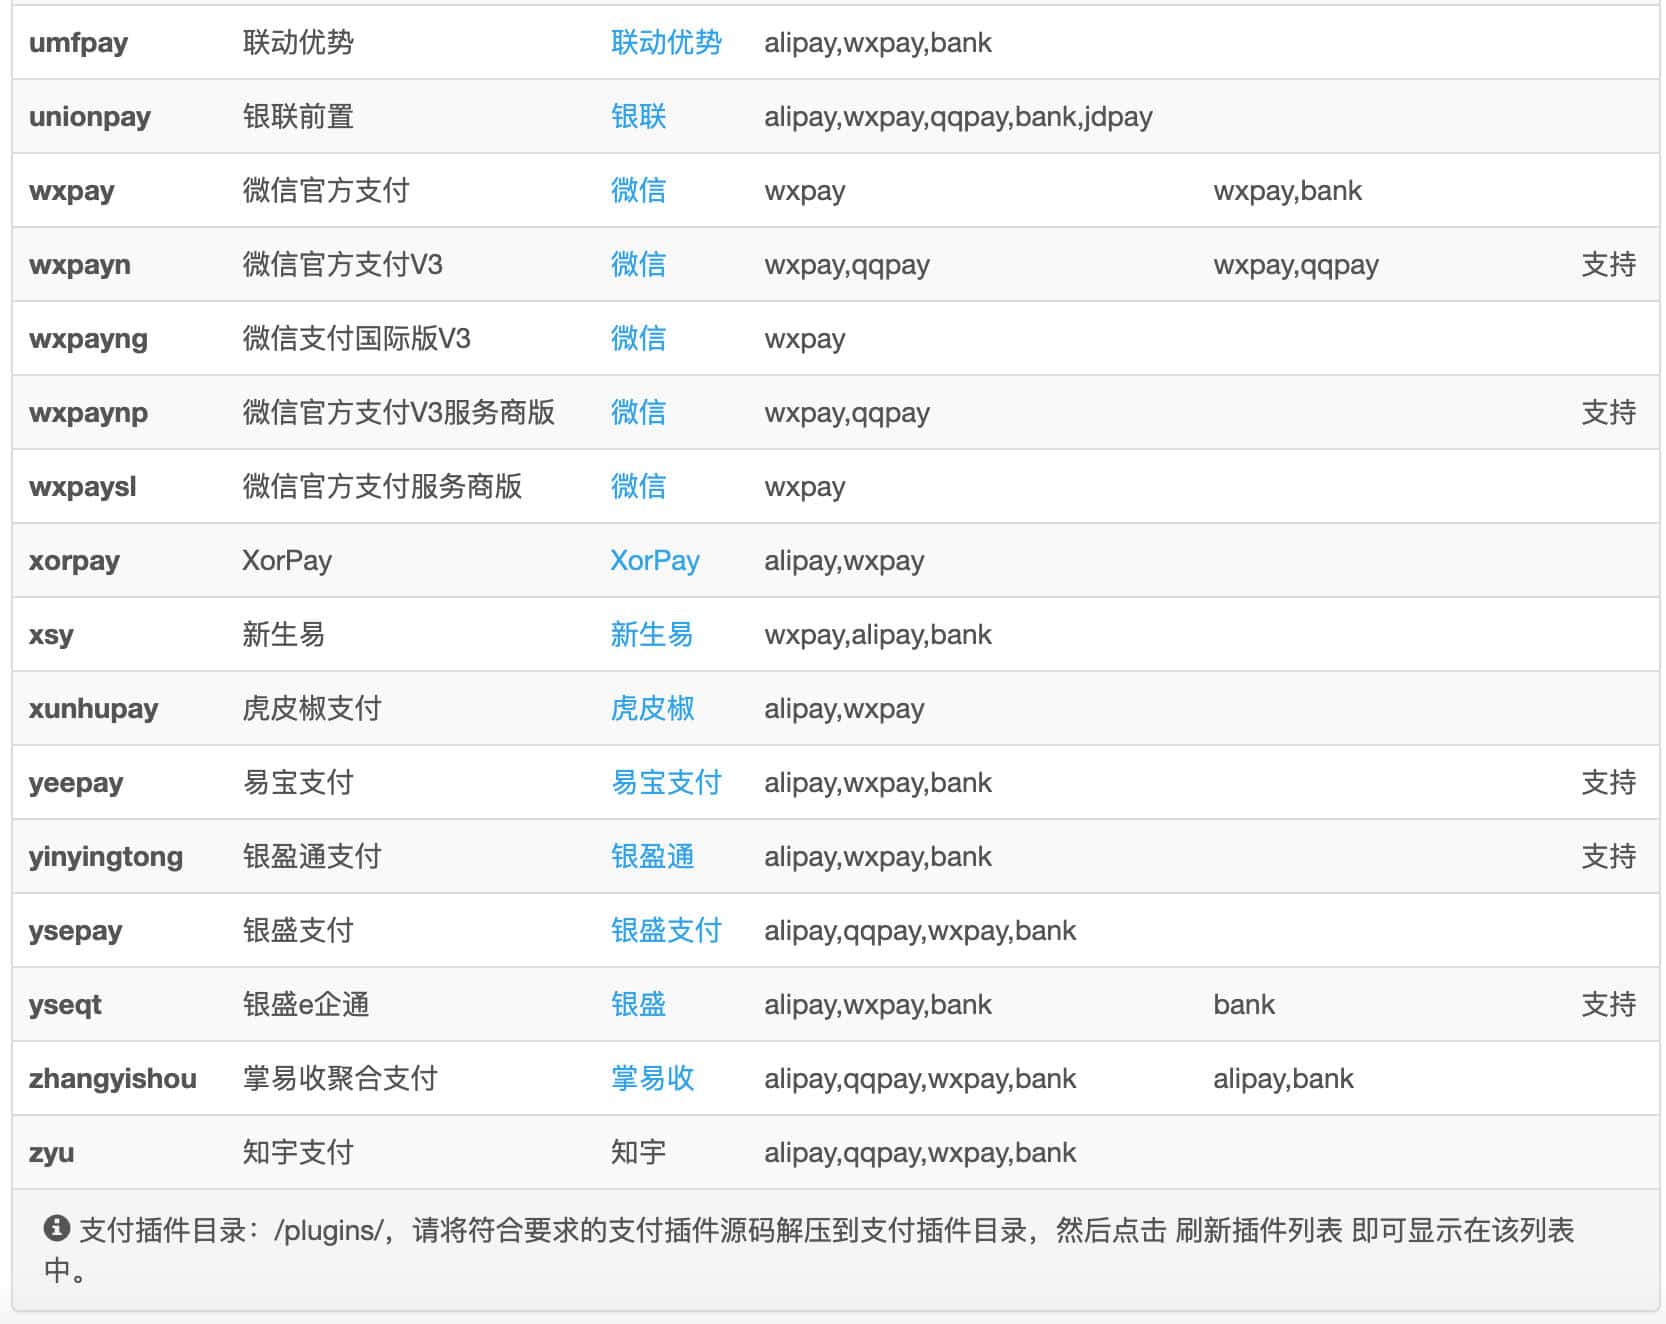Select the xunhupay plugin name
This screenshot has height=1324, width=1666.
coord(93,709)
